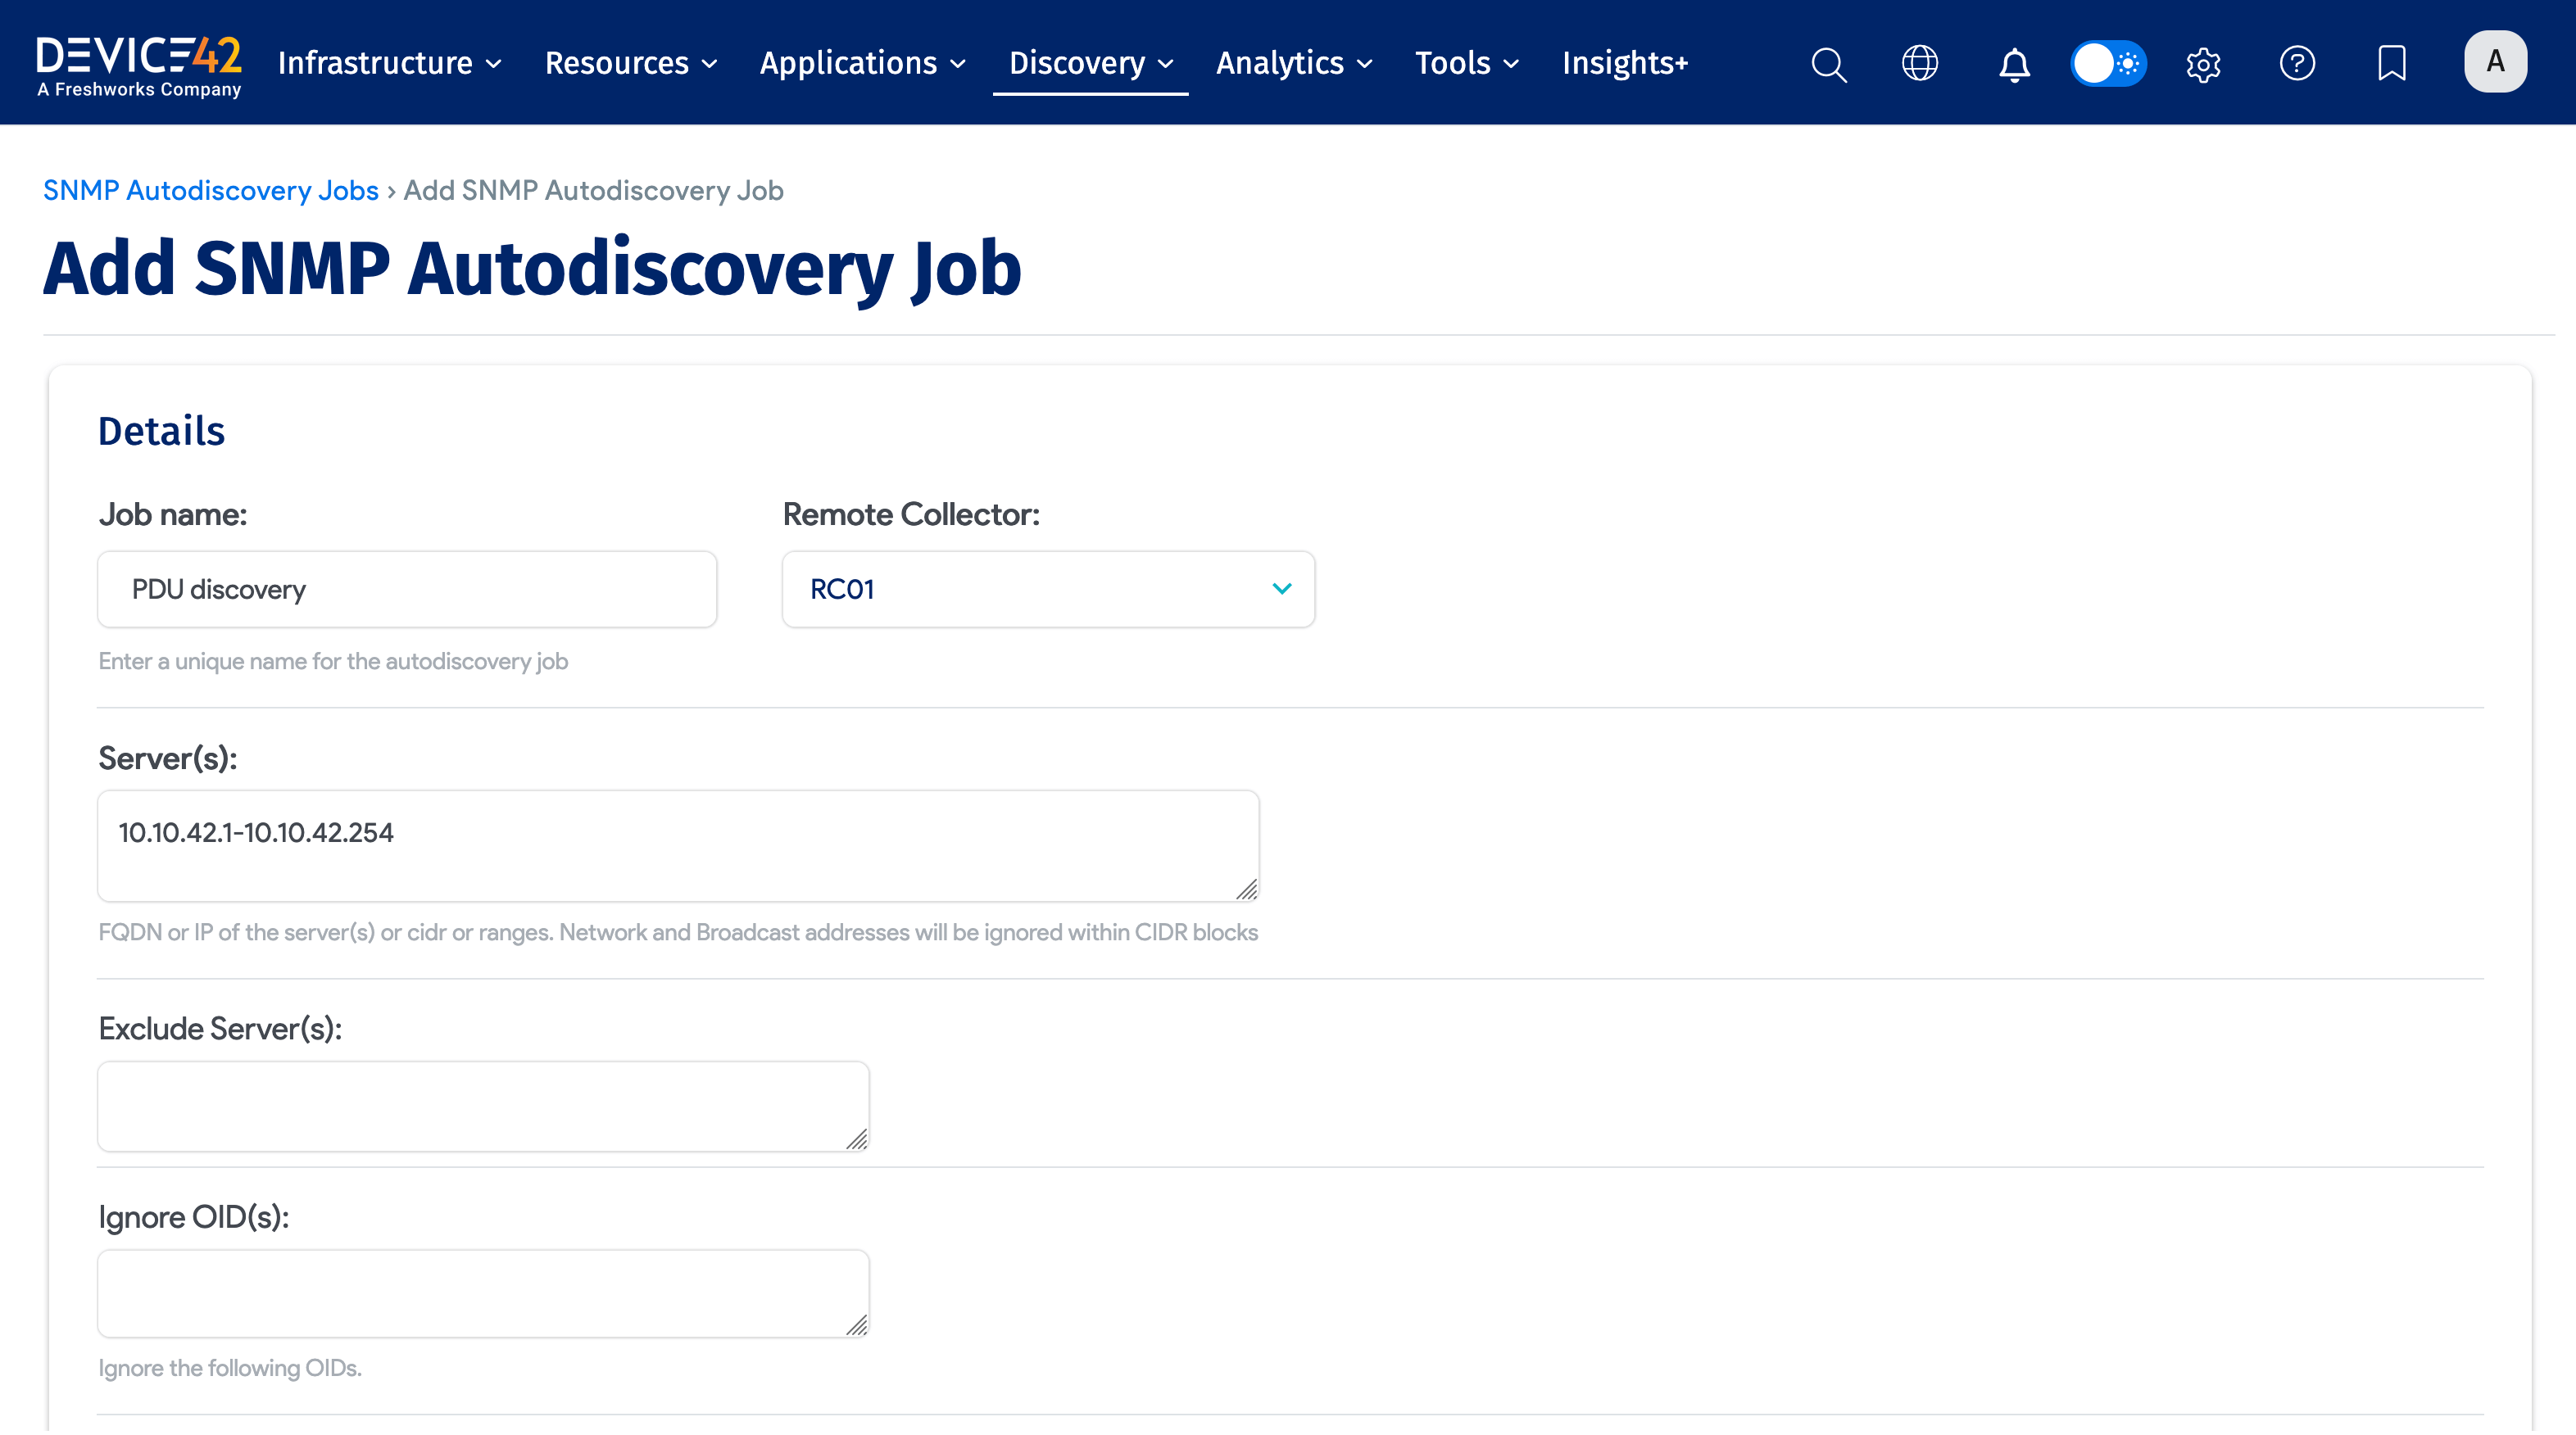Click the Device42 logo

139,62
